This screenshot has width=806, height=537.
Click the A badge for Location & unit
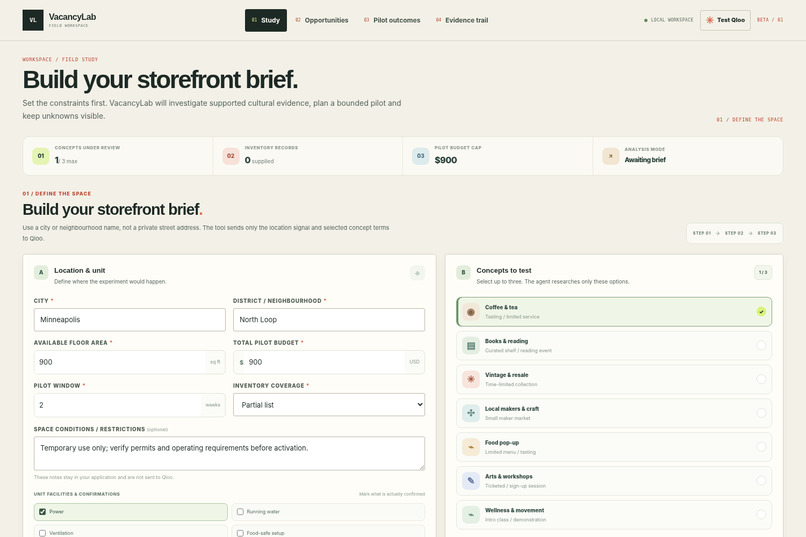pyautogui.click(x=41, y=272)
